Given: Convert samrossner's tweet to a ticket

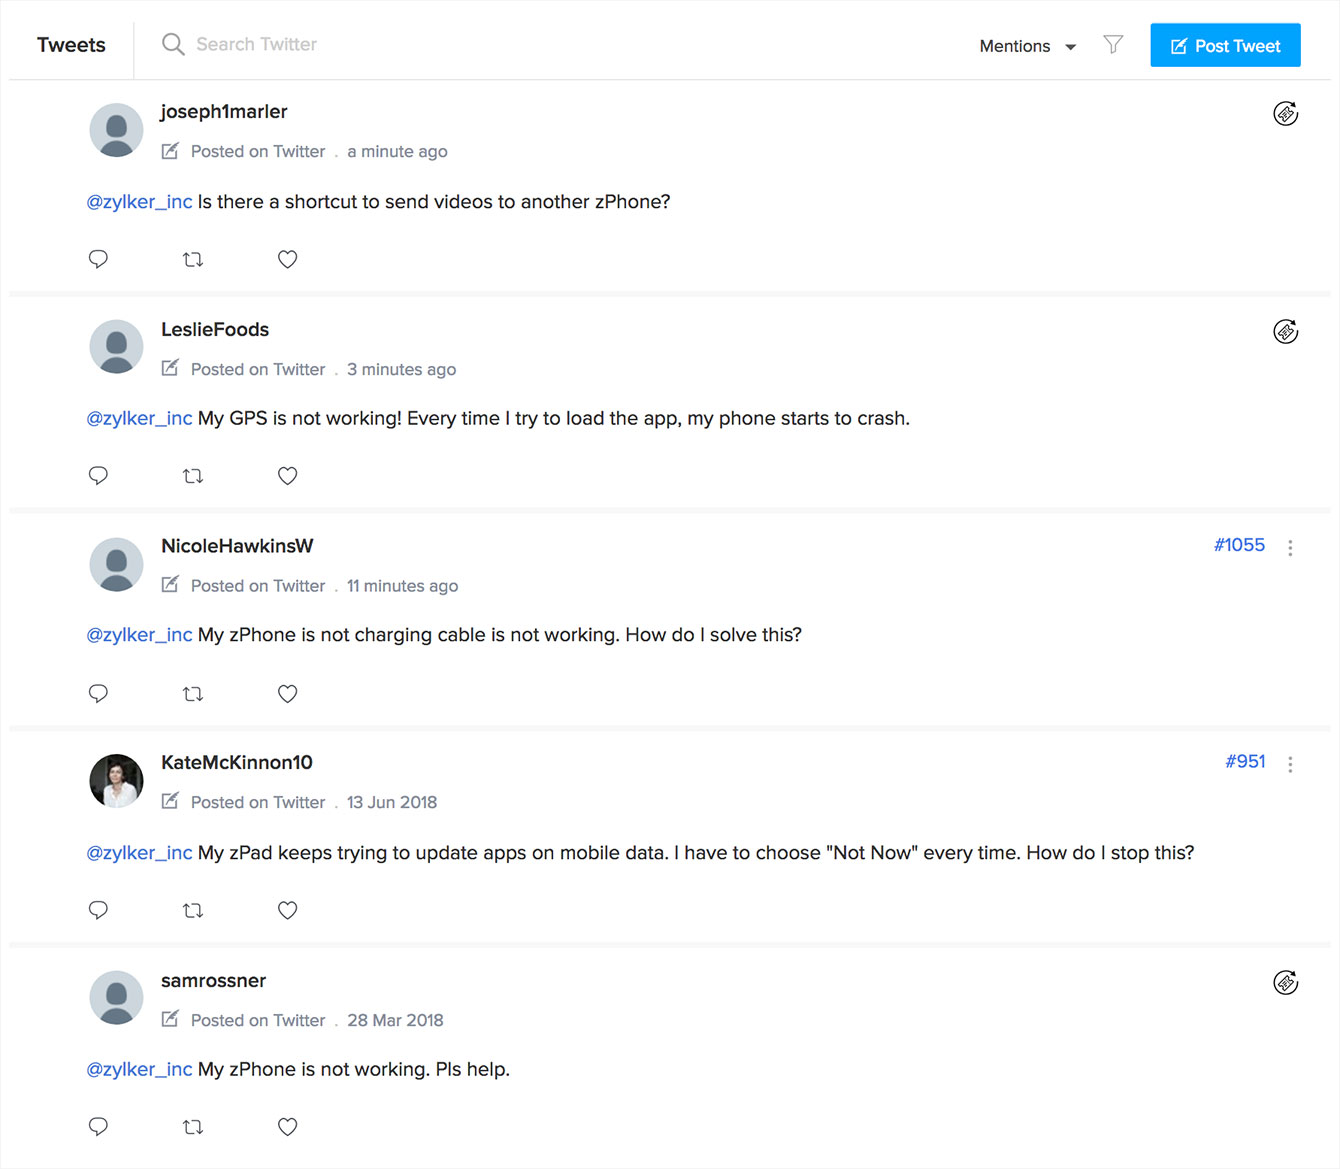Looking at the screenshot, I should [1285, 983].
